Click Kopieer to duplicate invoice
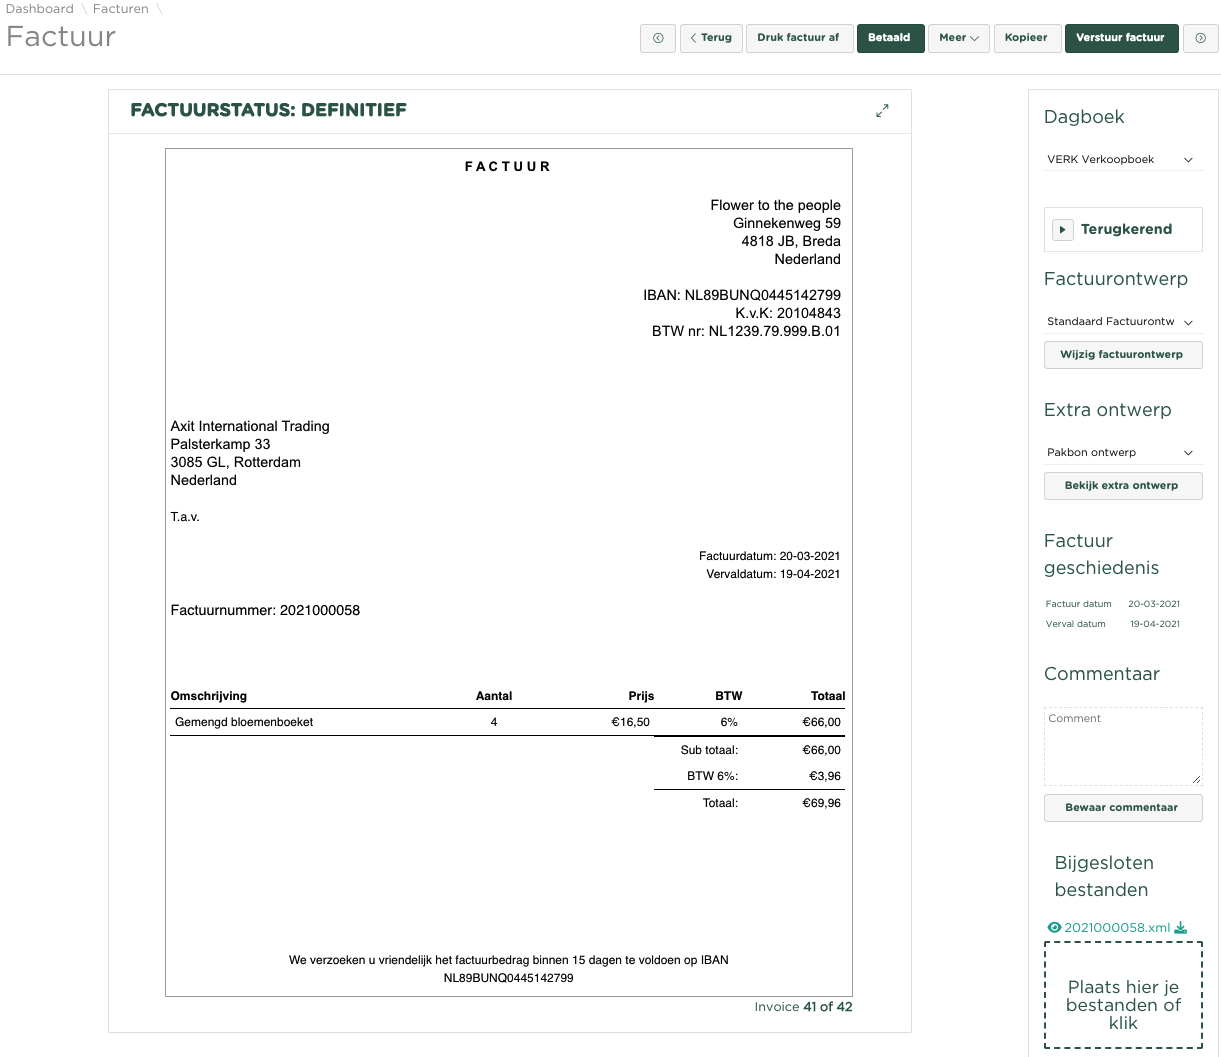Image resolution: width=1221 pixels, height=1057 pixels. [1026, 38]
